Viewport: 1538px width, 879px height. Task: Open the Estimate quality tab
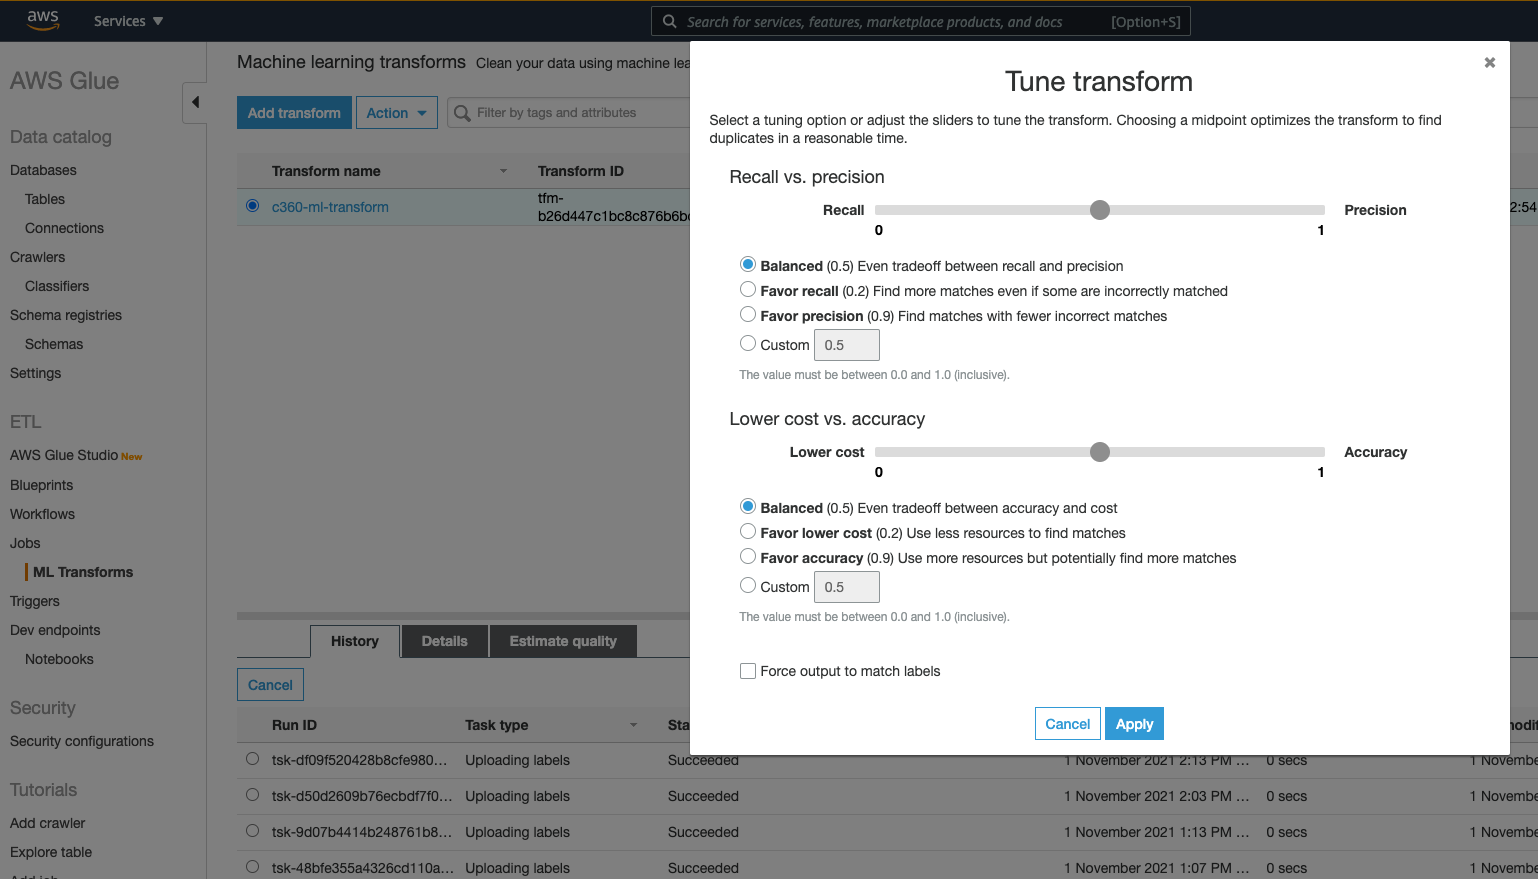562,641
